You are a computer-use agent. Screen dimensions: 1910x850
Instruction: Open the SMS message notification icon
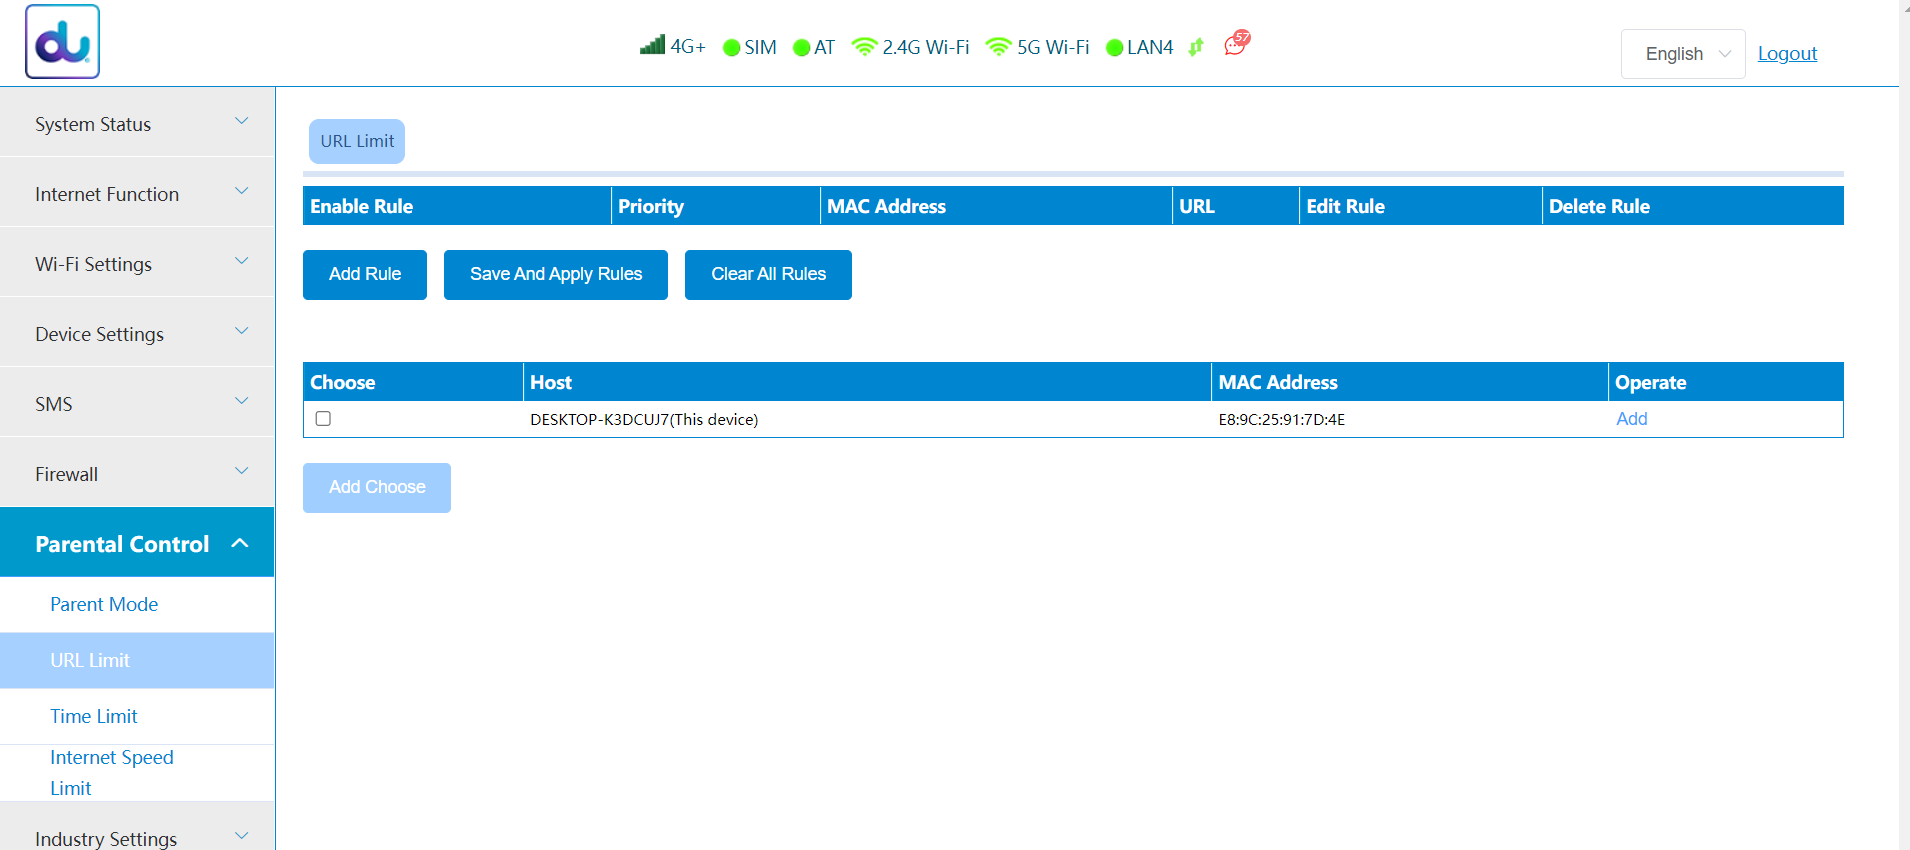tap(1236, 44)
